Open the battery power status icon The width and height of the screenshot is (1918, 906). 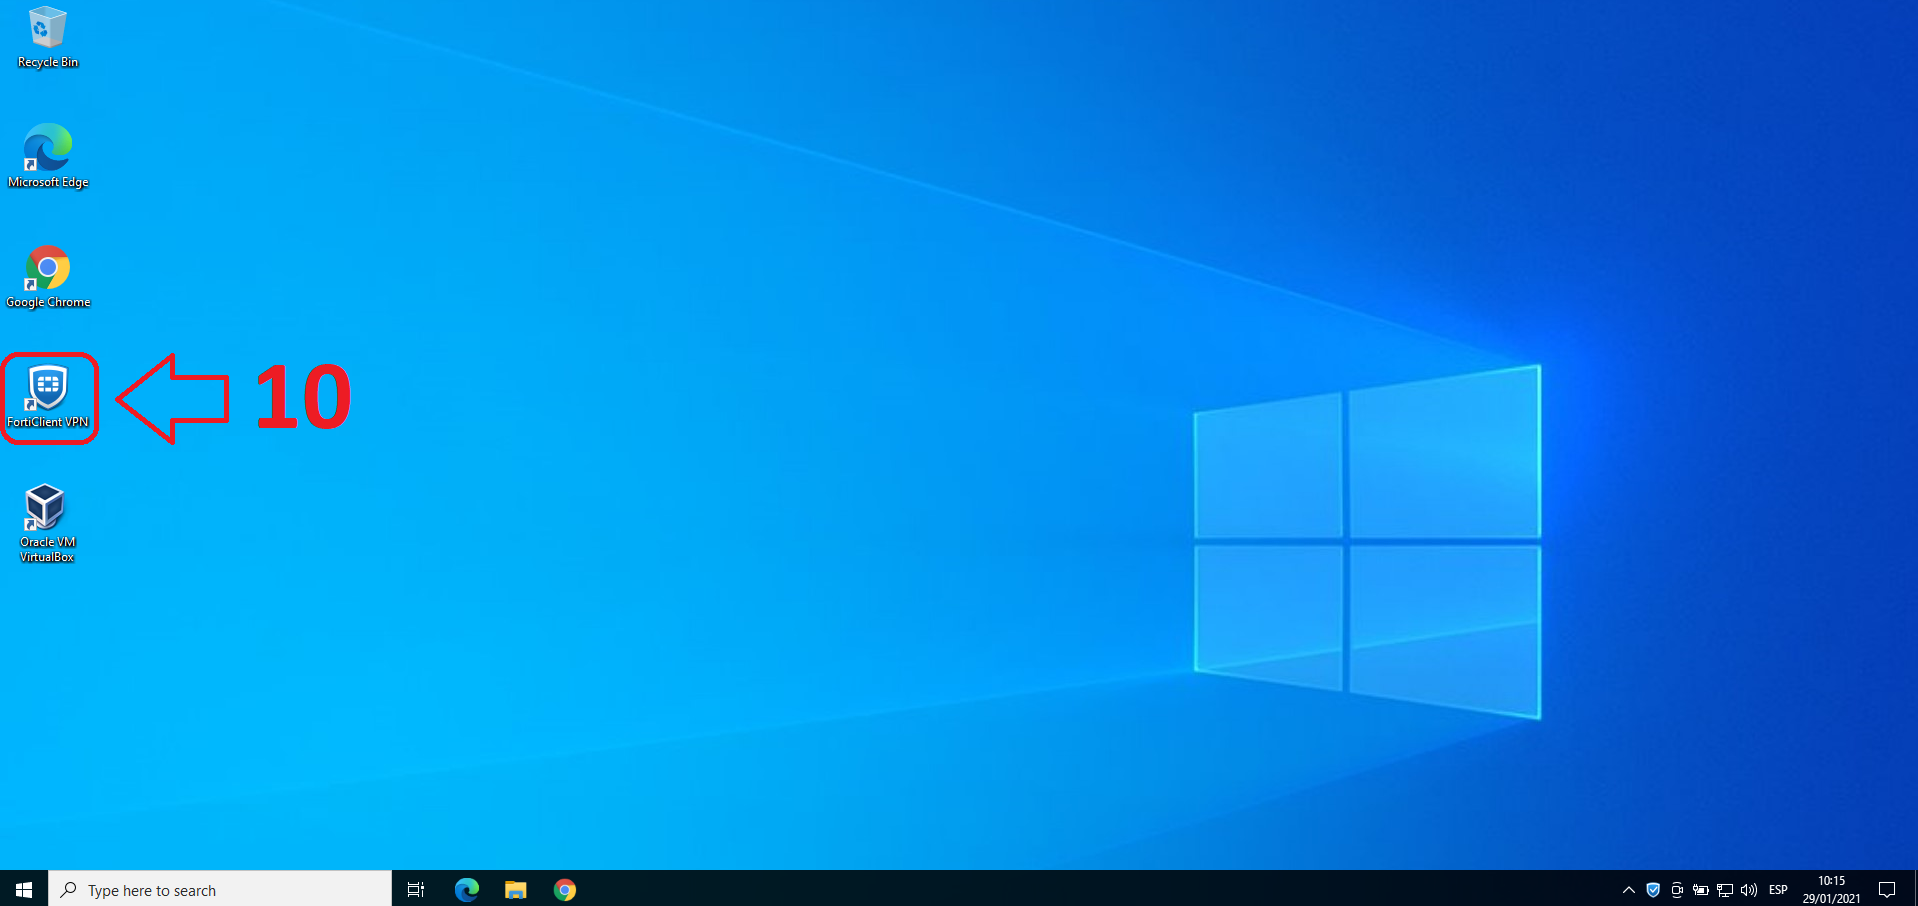click(x=1701, y=889)
